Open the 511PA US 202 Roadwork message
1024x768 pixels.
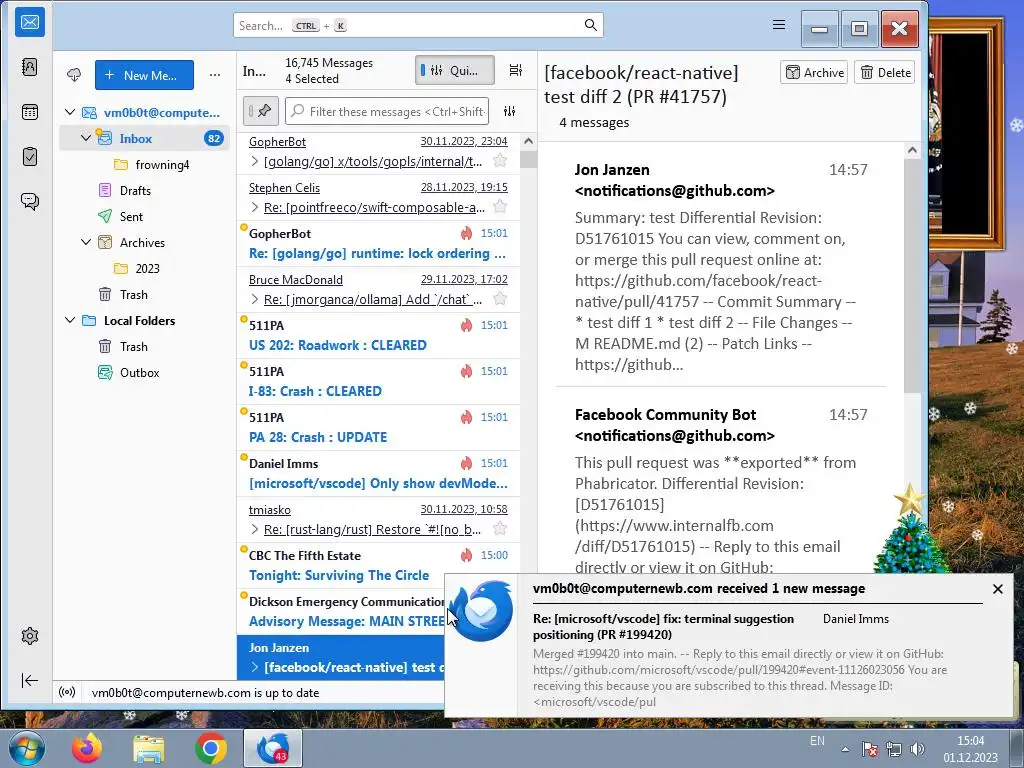pos(378,336)
